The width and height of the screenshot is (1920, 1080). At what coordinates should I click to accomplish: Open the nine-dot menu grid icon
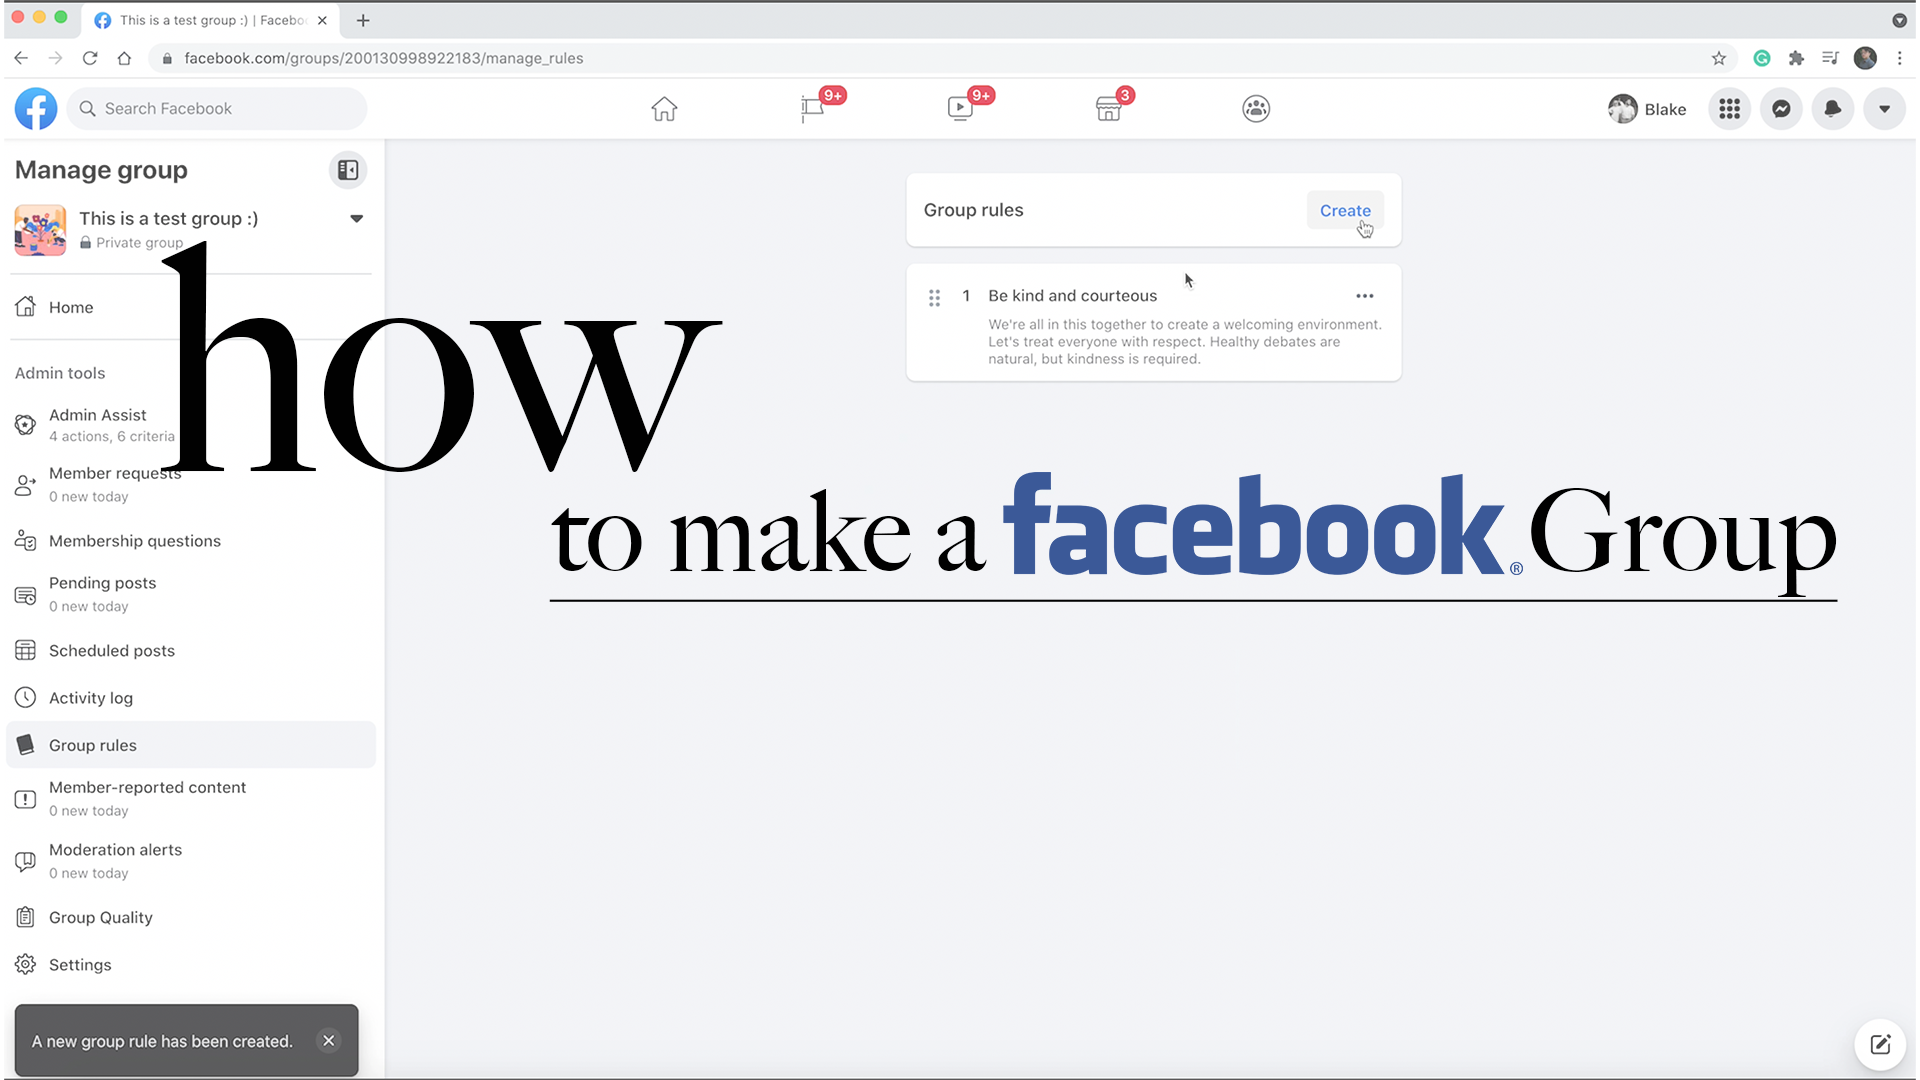point(1729,109)
